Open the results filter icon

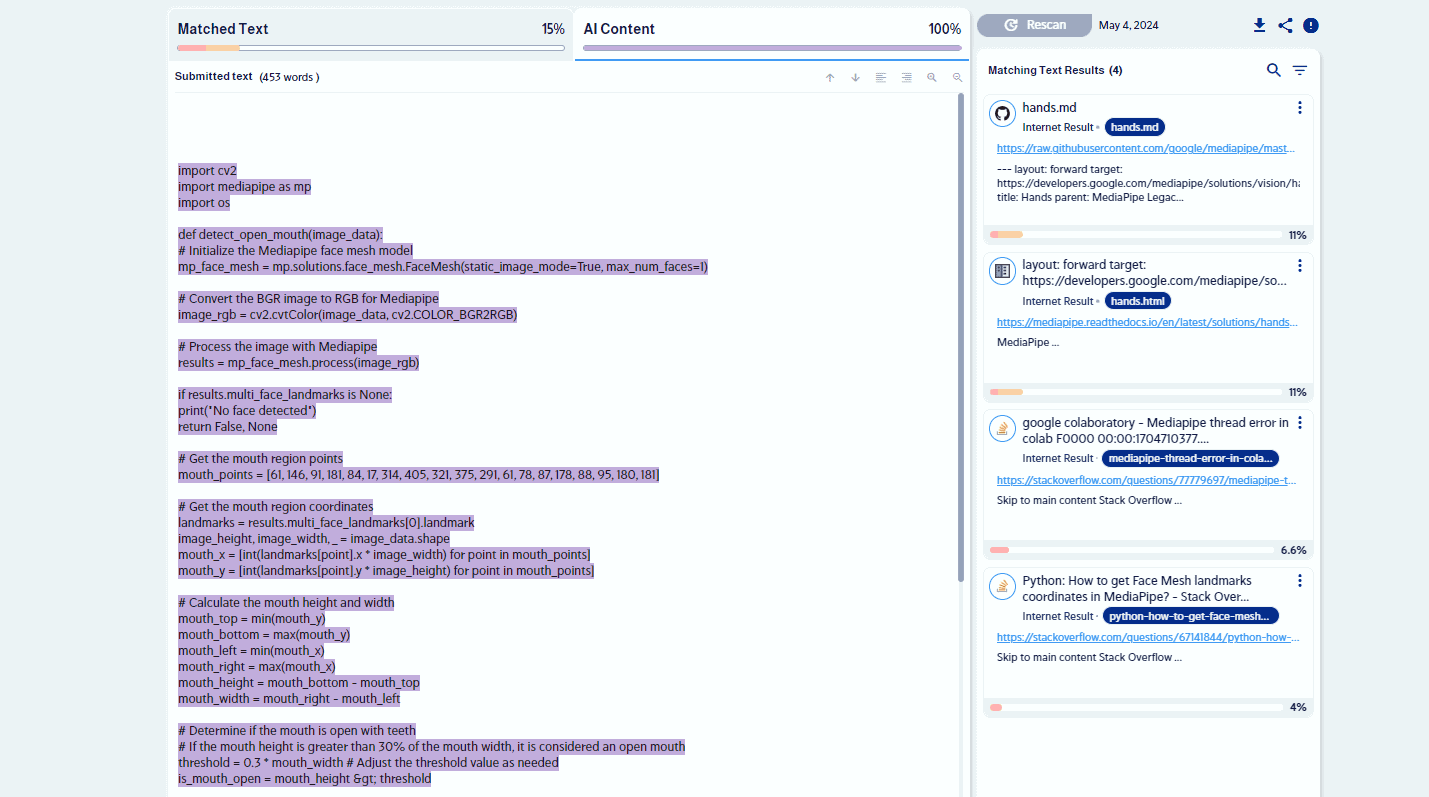click(1299, 70)
